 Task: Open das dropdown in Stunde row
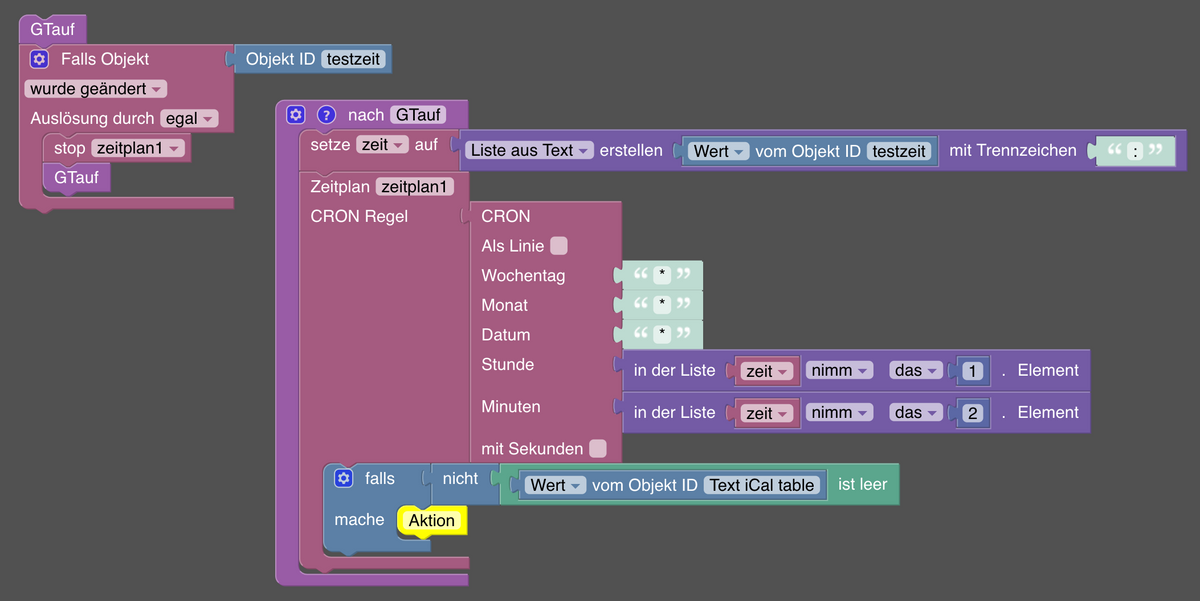tap(917, 370)
